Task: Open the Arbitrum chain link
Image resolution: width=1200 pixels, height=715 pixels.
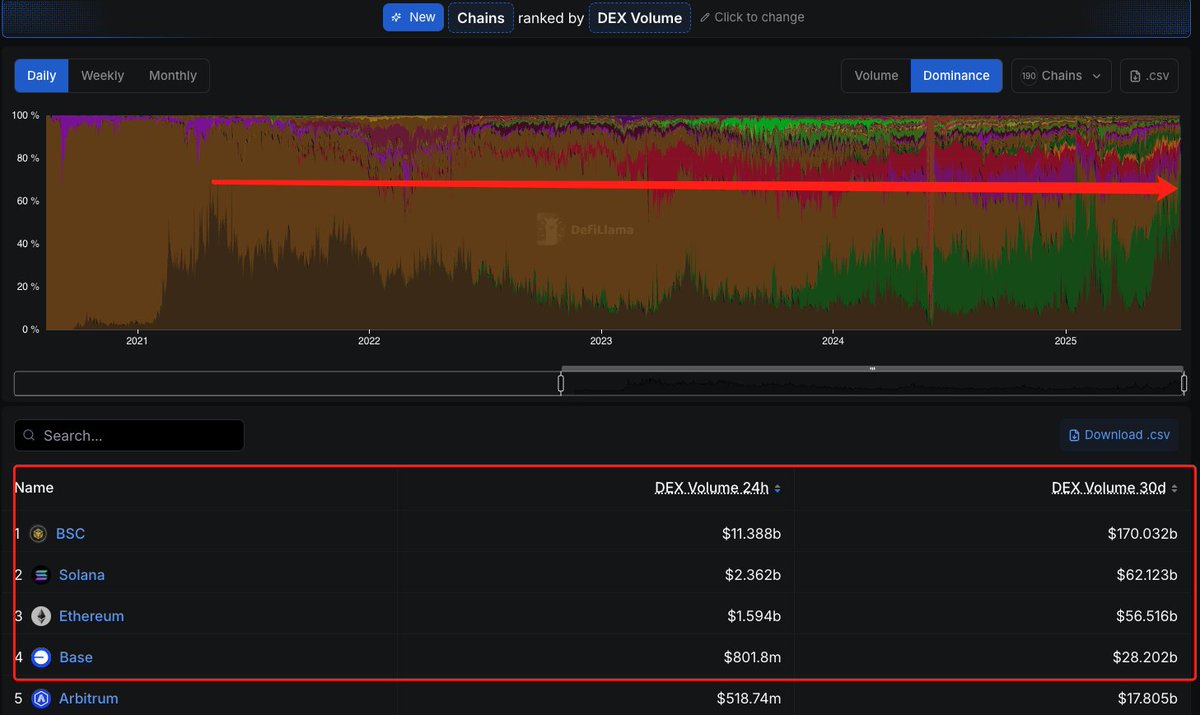Action: (88, 698)
